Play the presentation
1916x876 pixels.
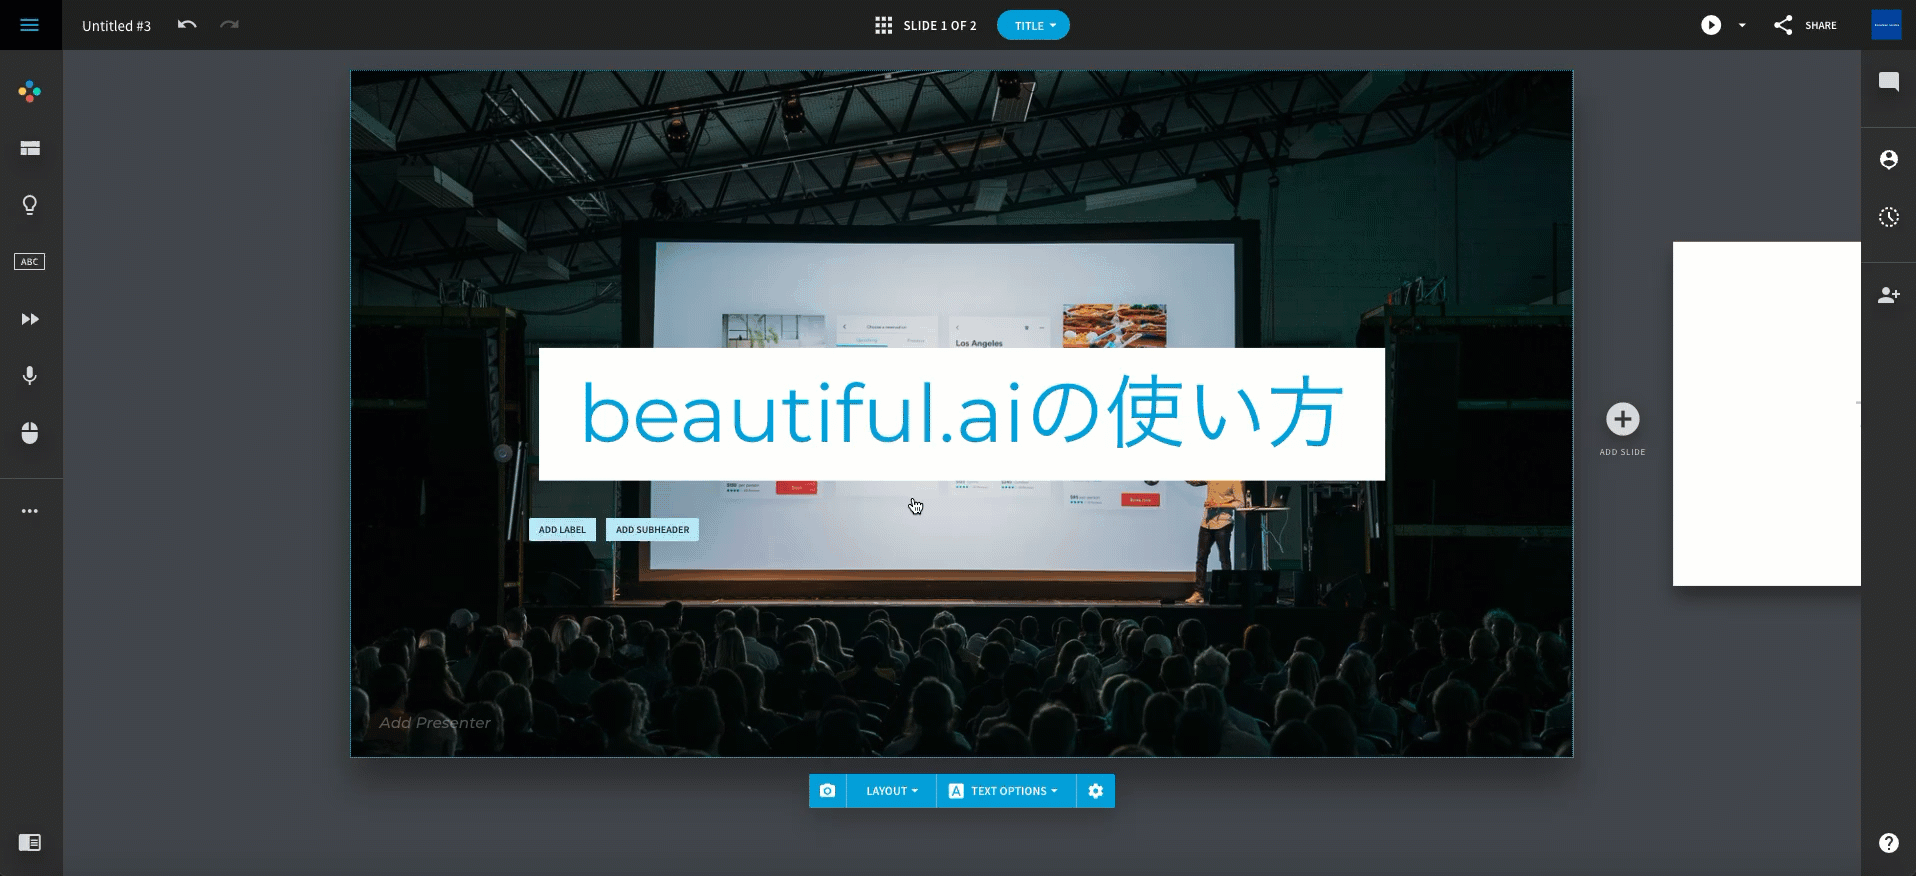coord(1711,26)
